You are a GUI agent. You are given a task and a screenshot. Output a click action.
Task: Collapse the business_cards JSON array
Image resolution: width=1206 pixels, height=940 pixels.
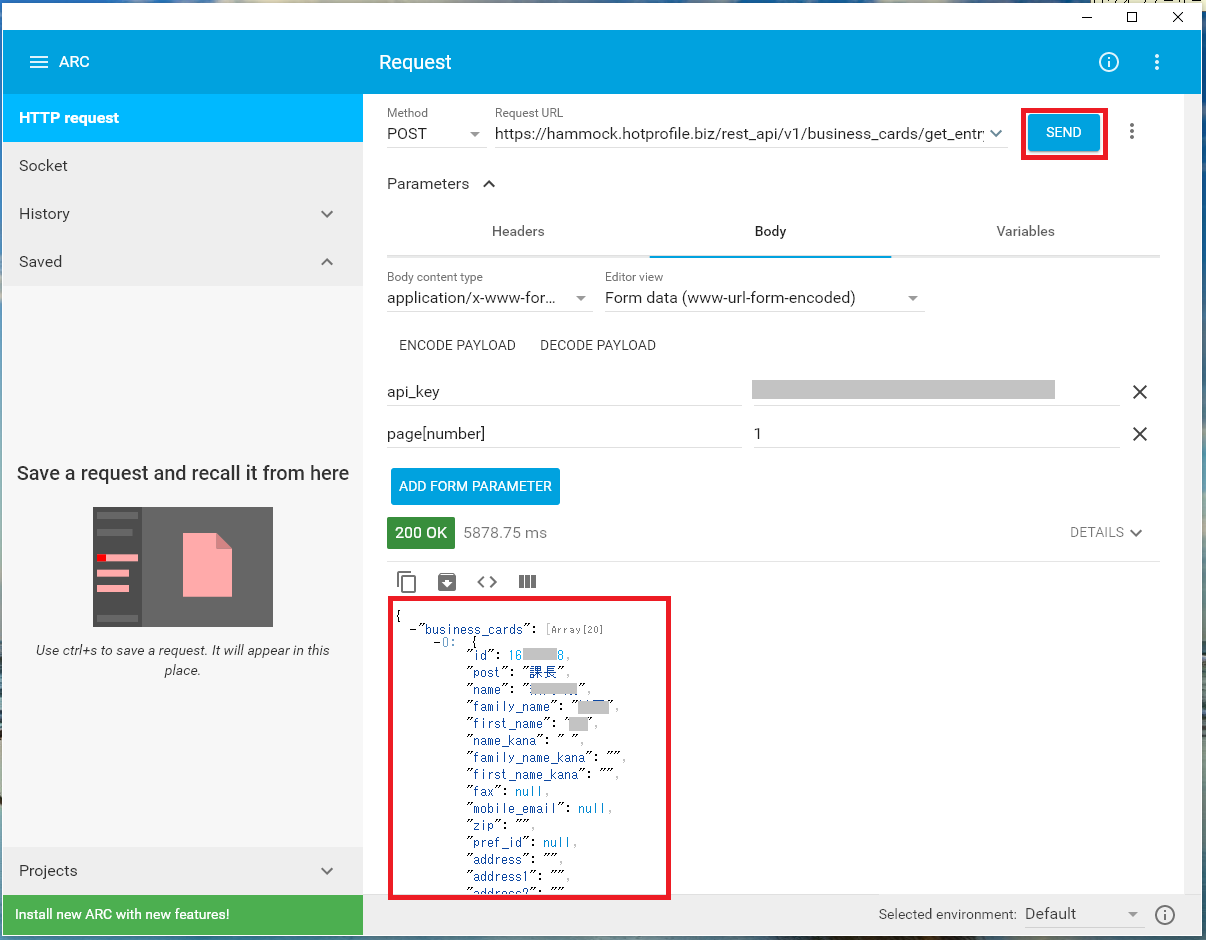coord(414,630)
